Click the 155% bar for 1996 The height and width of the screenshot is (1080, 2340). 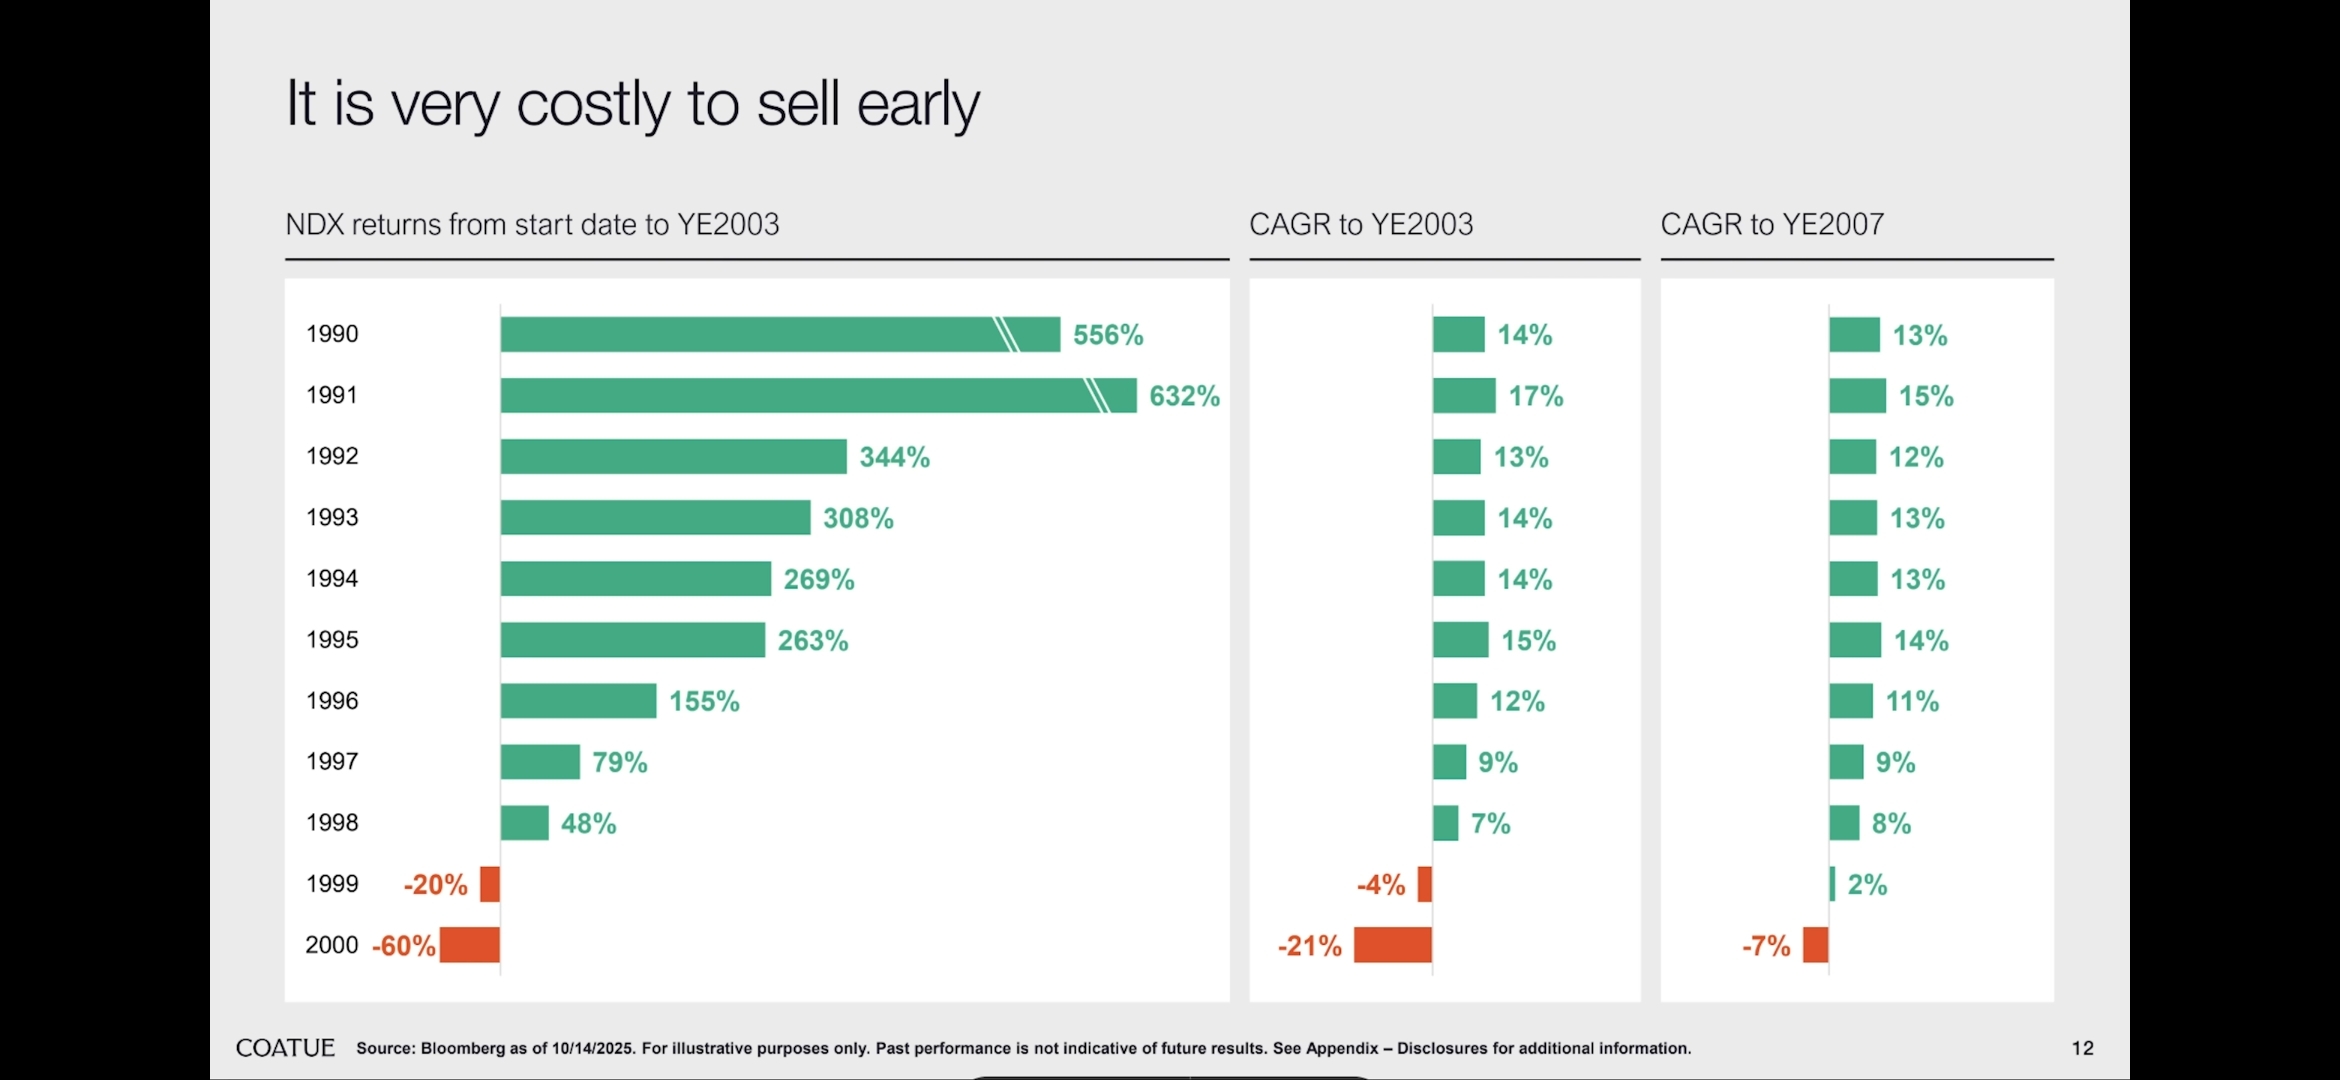578,701
